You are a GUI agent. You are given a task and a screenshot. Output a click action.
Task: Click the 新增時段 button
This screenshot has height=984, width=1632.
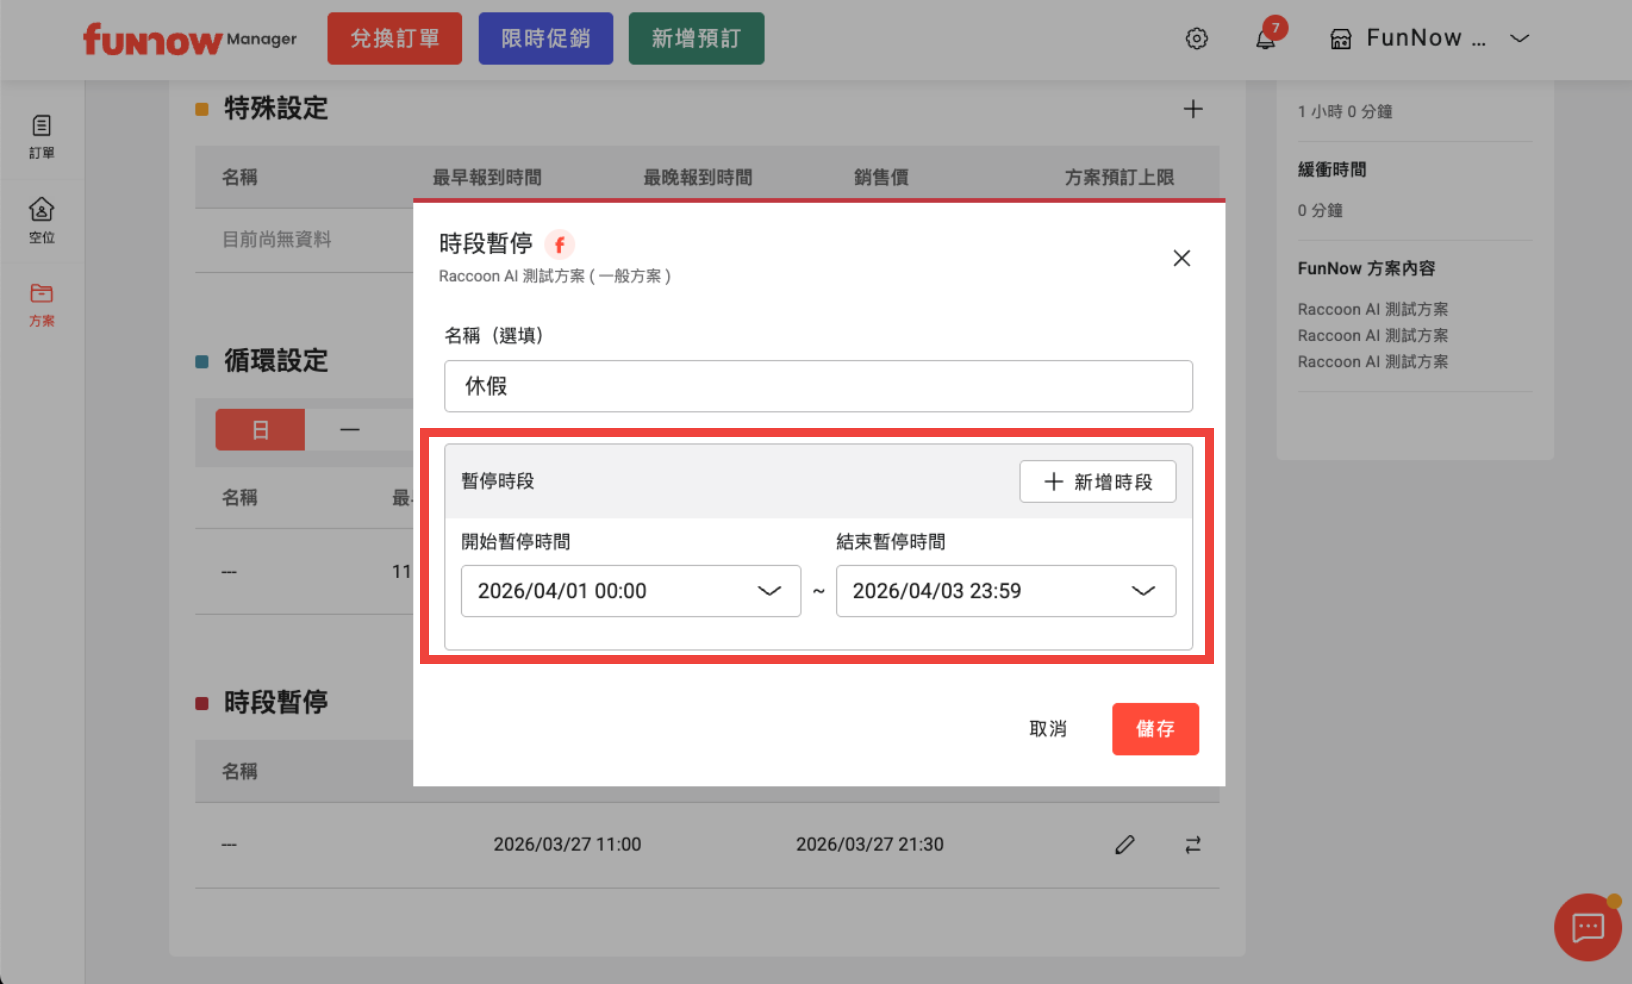pos(1097,482)
